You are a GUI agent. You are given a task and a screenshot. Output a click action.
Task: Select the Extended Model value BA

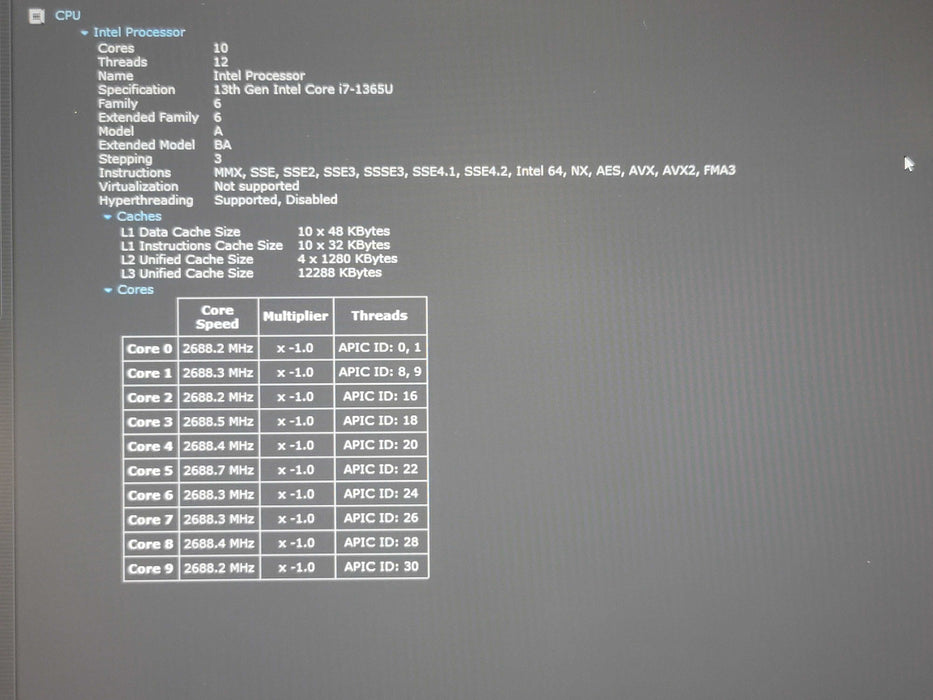[223, 145]
